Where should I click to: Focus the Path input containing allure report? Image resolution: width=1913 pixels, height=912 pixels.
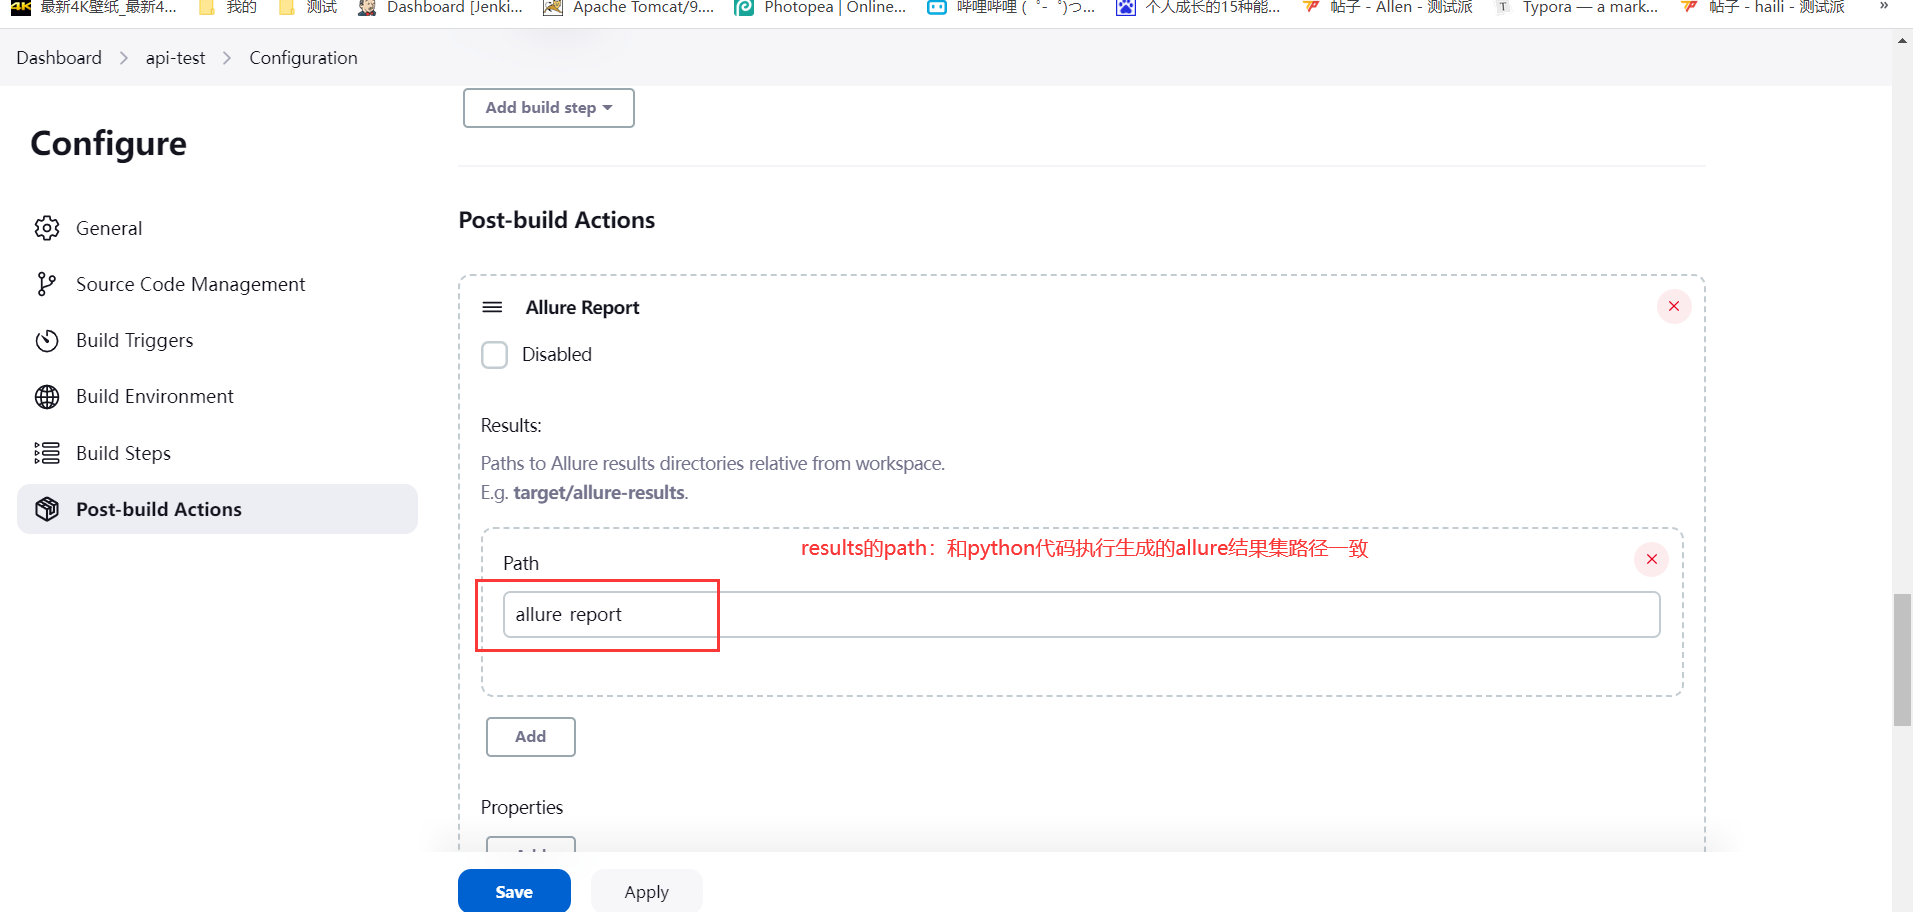(x=1081, y=614)
